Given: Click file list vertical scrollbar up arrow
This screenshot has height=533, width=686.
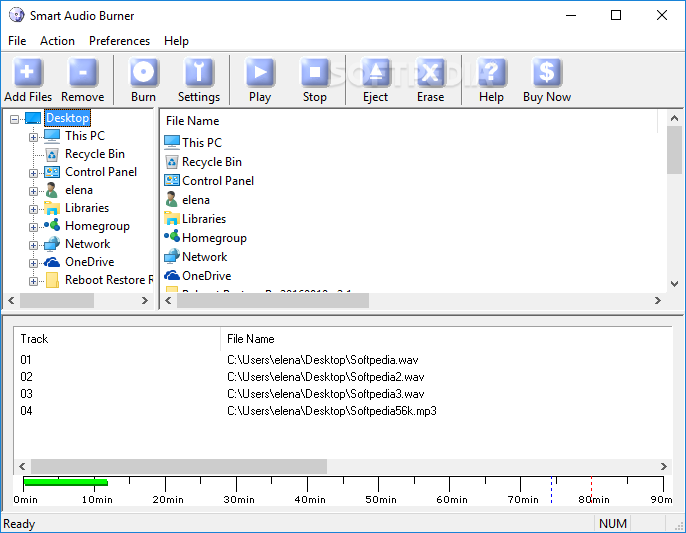Looking at the screenshot, I should pyautogui.click(x=675, y=118).
